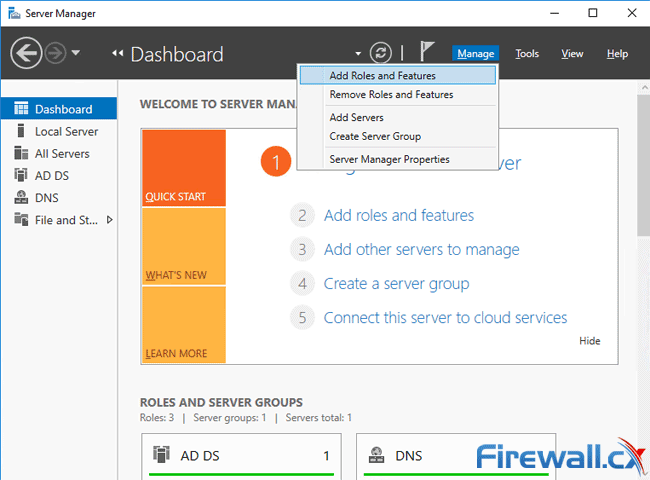Open the navigation history dropdown arrow
Viewport: 650px width, 480px height.
(x=75, y=53)
